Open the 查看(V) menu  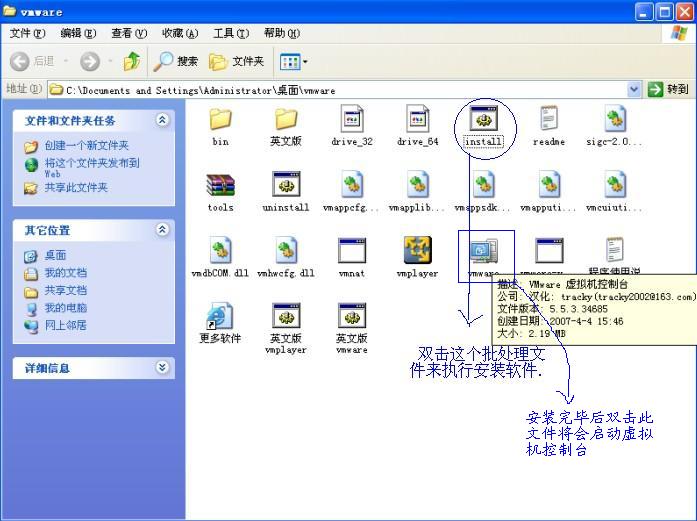coord(128,33)
